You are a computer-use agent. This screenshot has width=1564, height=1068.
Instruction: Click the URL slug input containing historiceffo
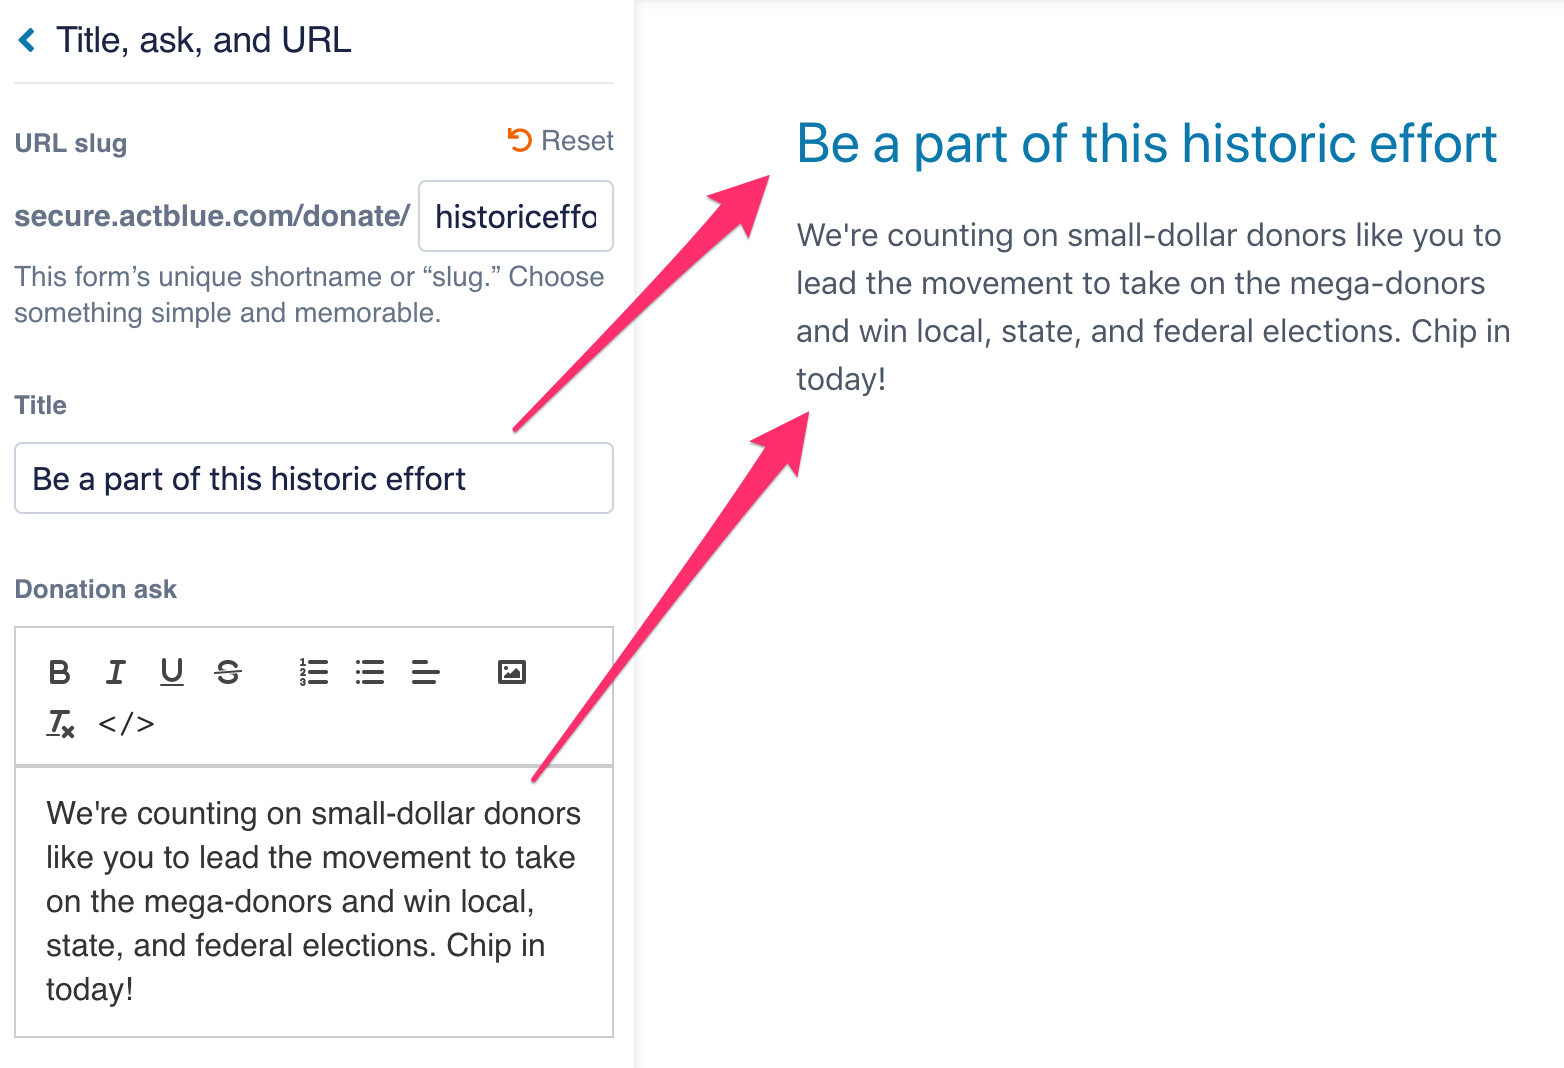[x=515, y=216]
